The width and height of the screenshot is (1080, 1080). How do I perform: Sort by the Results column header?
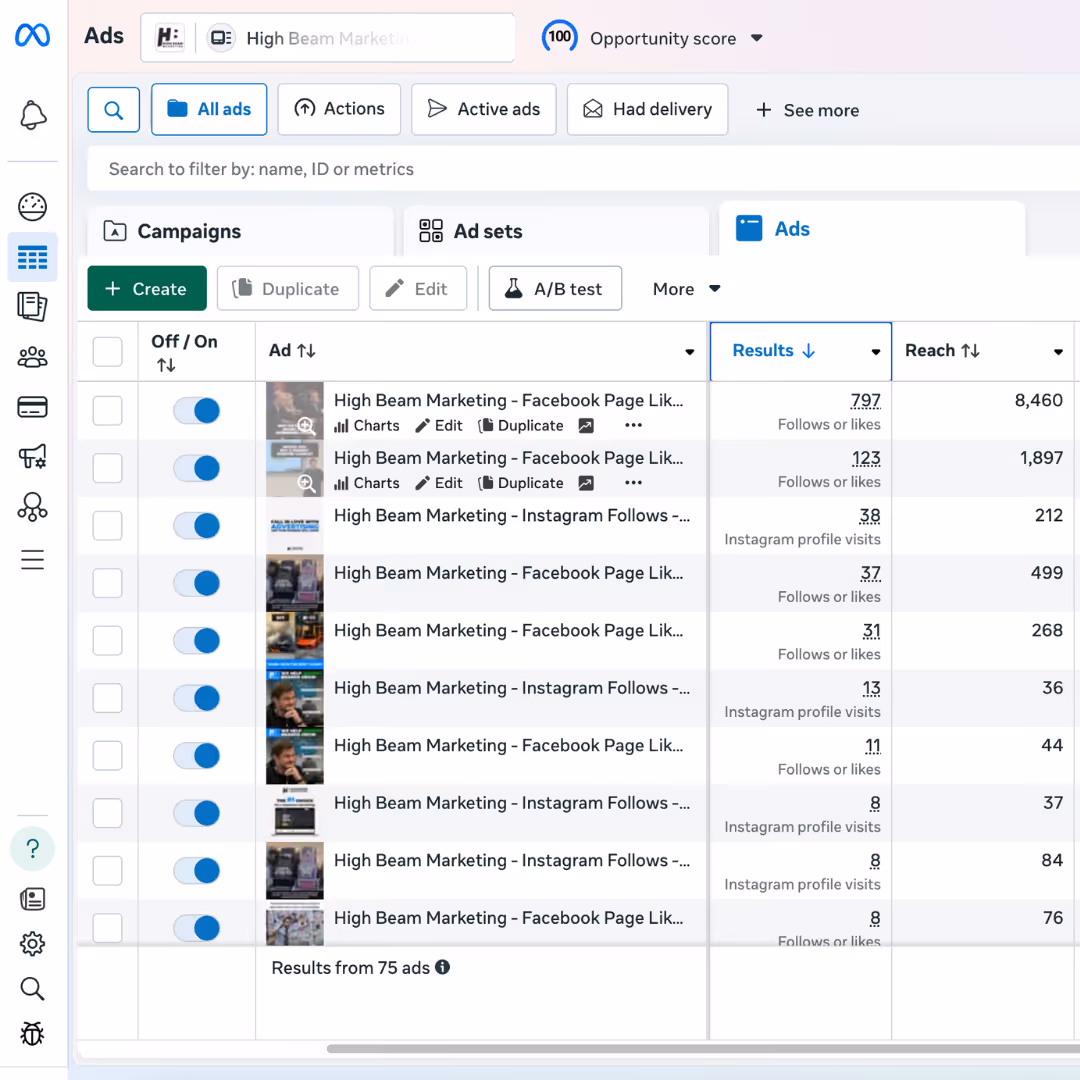pos(773,351)
